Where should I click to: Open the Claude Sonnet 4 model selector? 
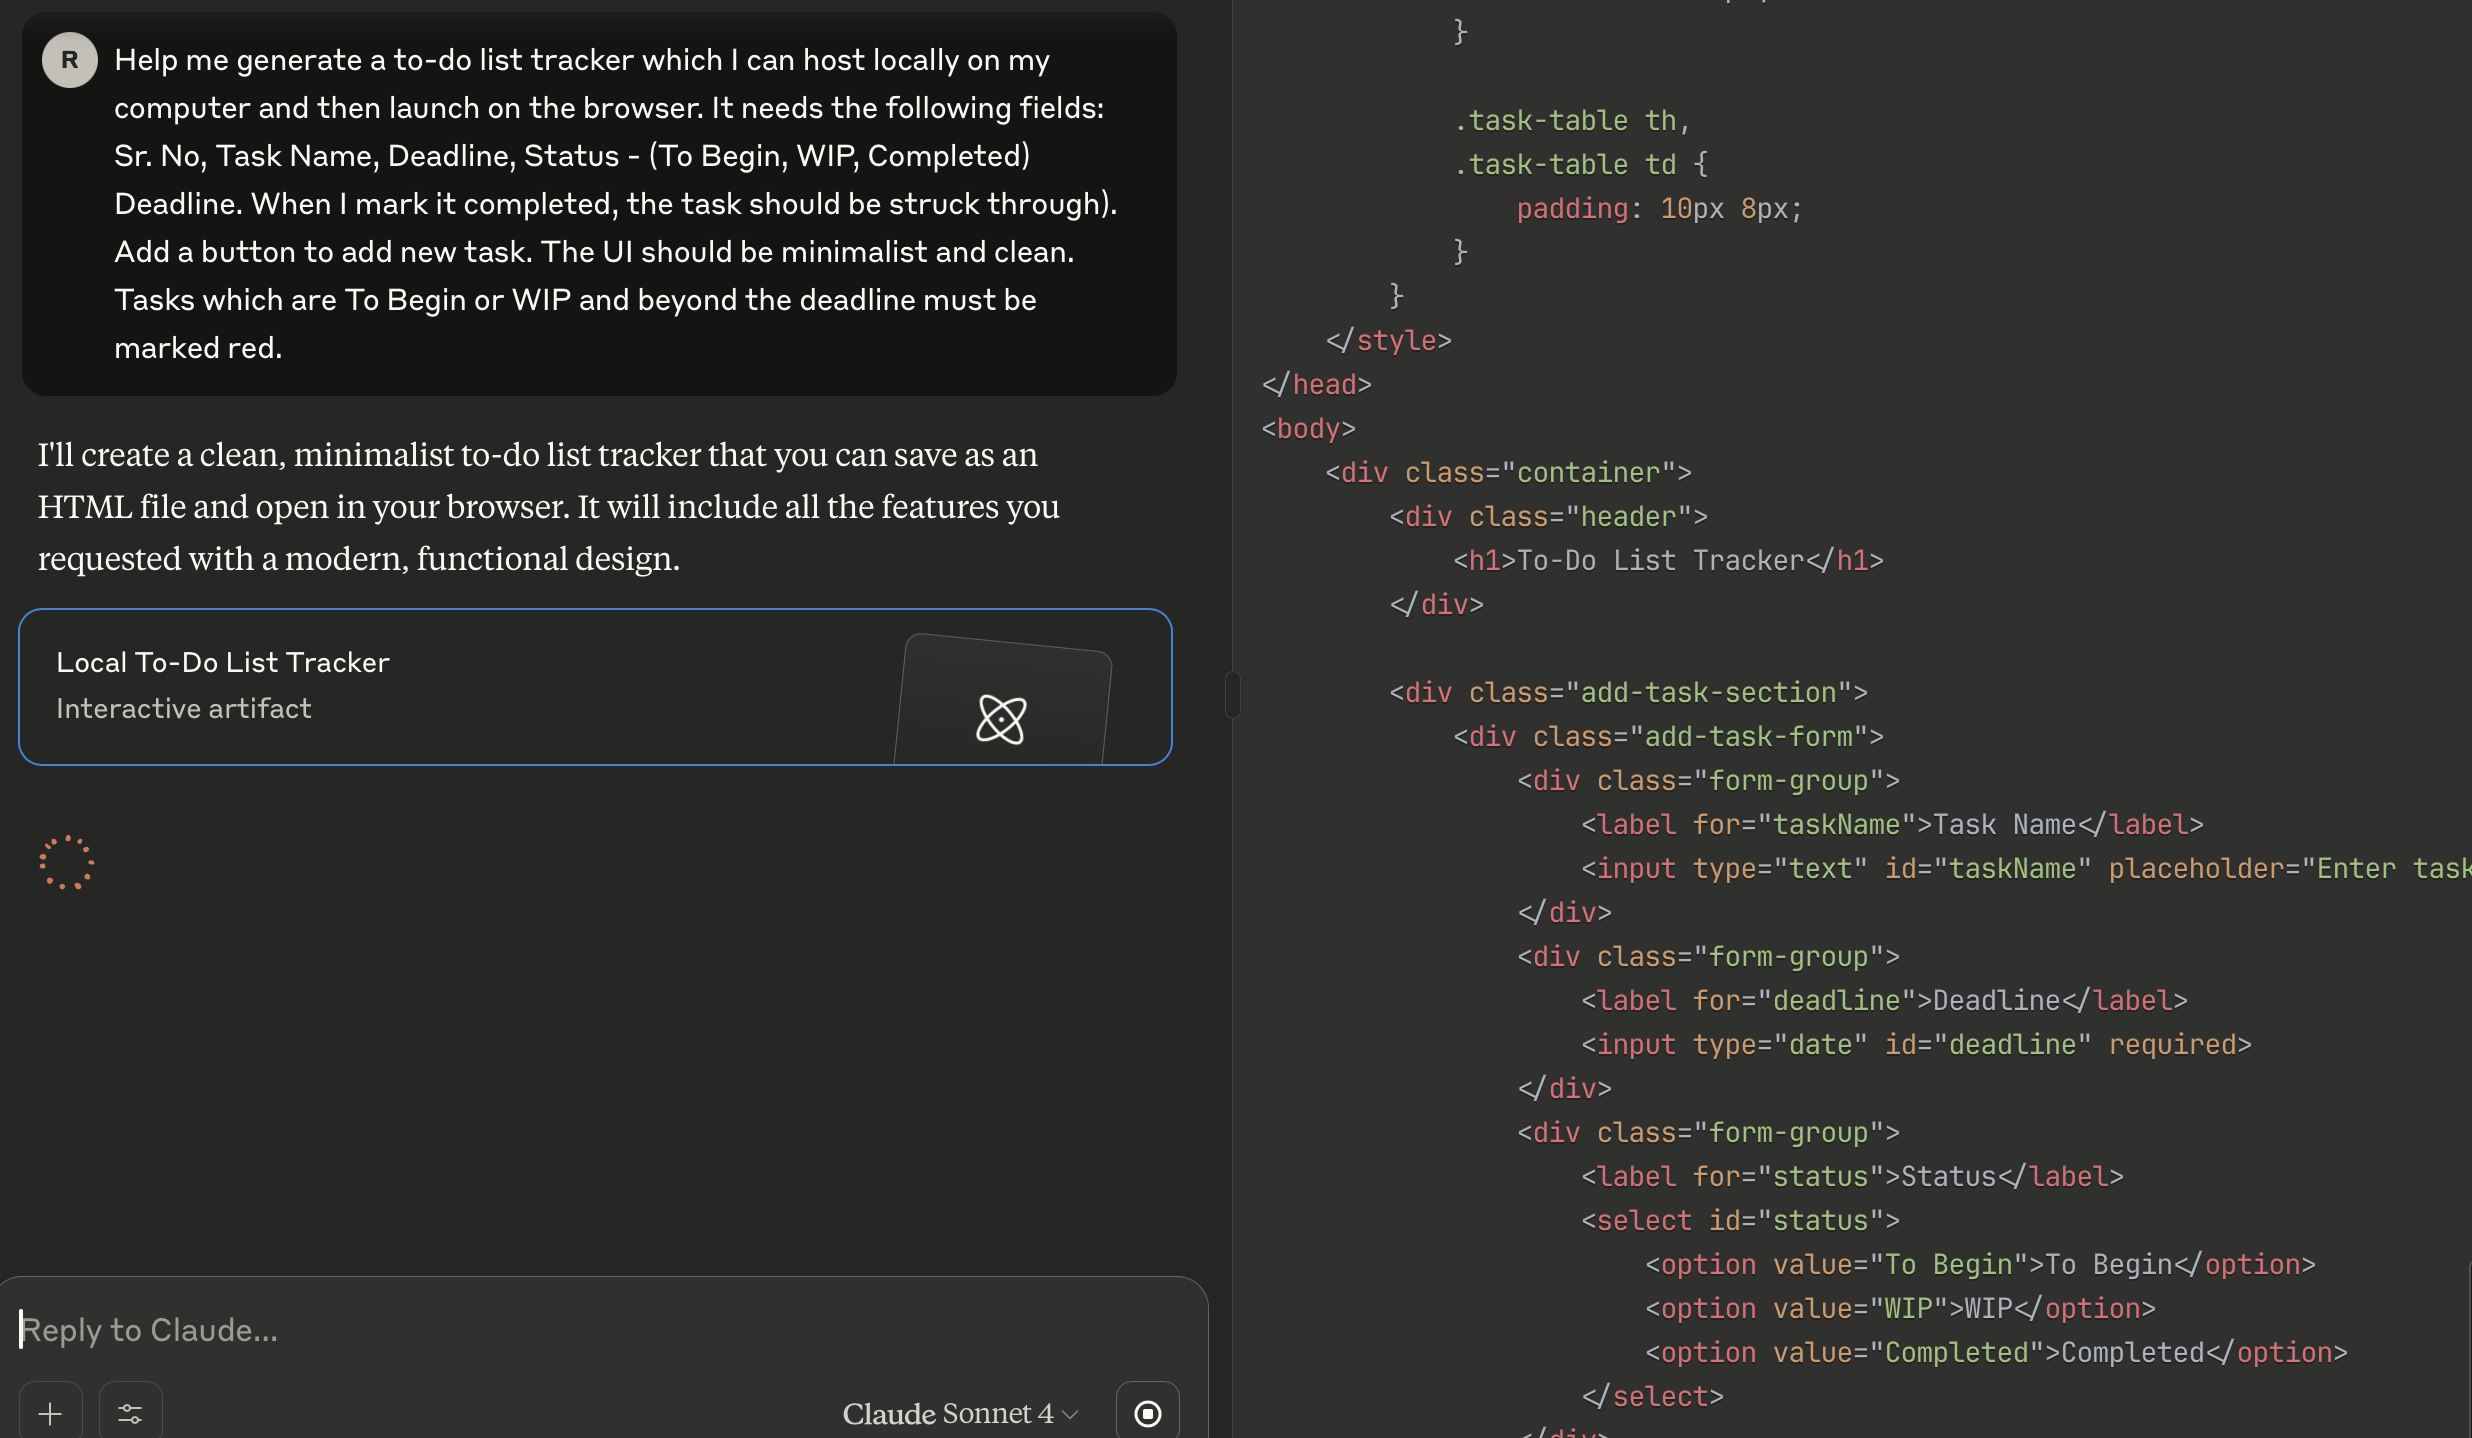959,1413
